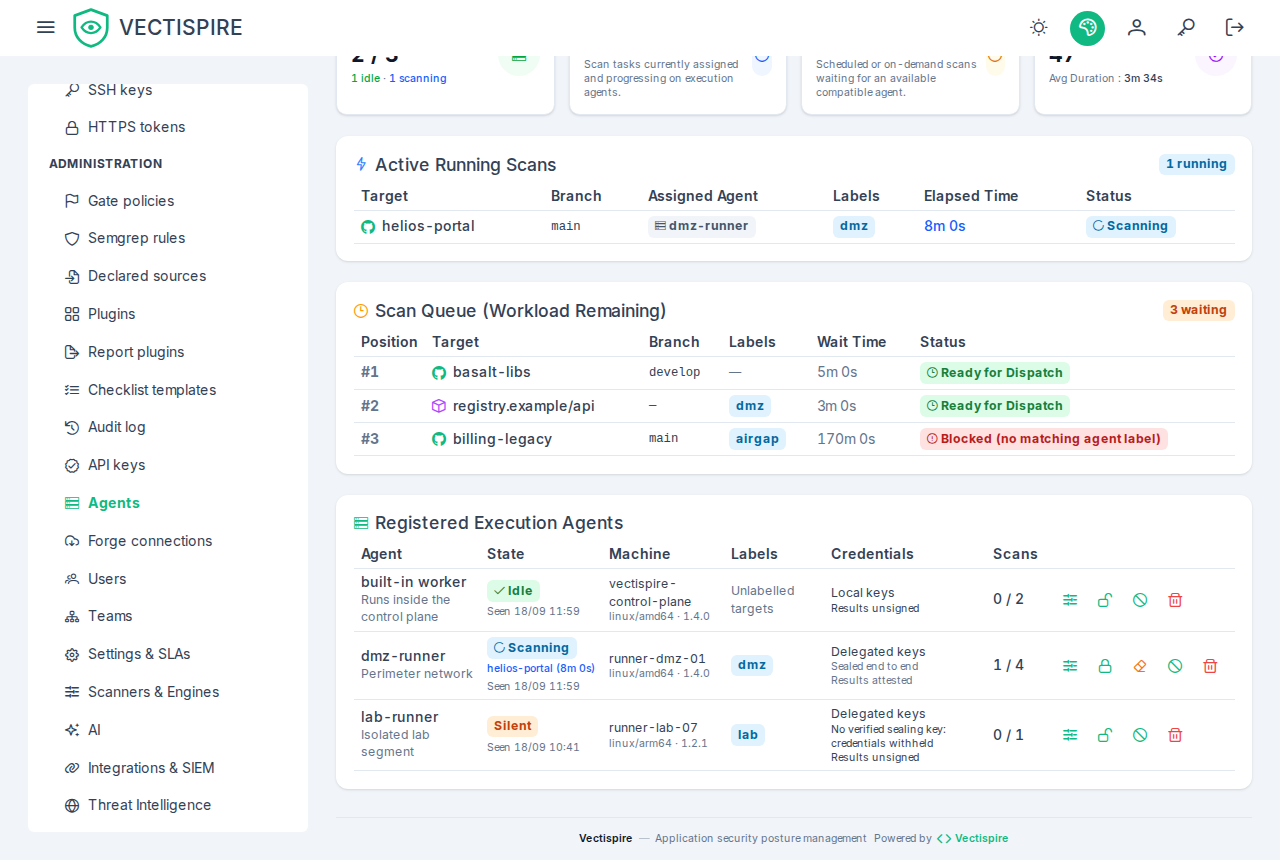This screenshot has width=1280, height=860.
Task: Open settings sliders for built-in worker
Action: point(1070,600)
